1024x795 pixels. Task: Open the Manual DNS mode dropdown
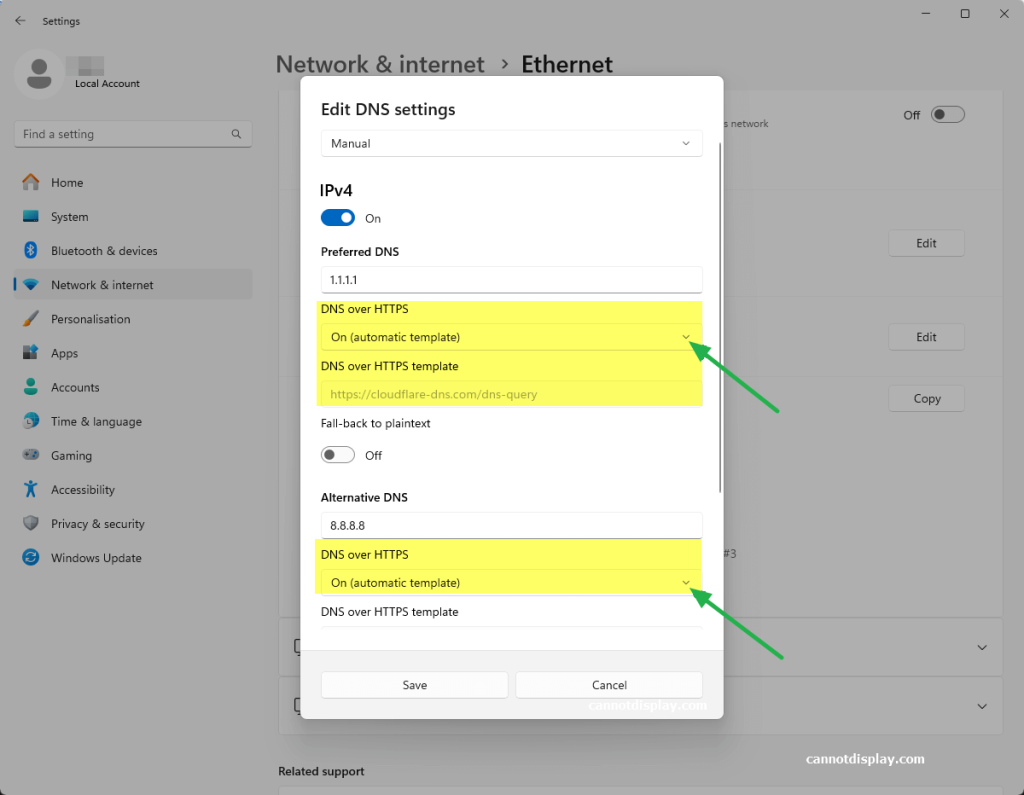(x=511, y=144)
